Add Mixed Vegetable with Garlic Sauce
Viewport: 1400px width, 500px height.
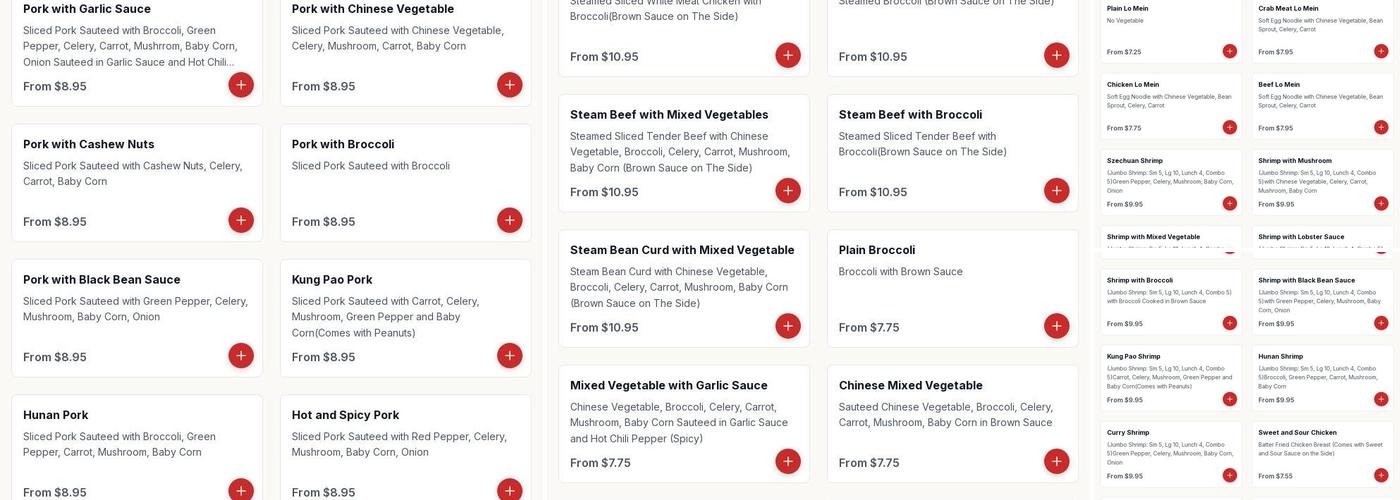[x=788, y=461]
